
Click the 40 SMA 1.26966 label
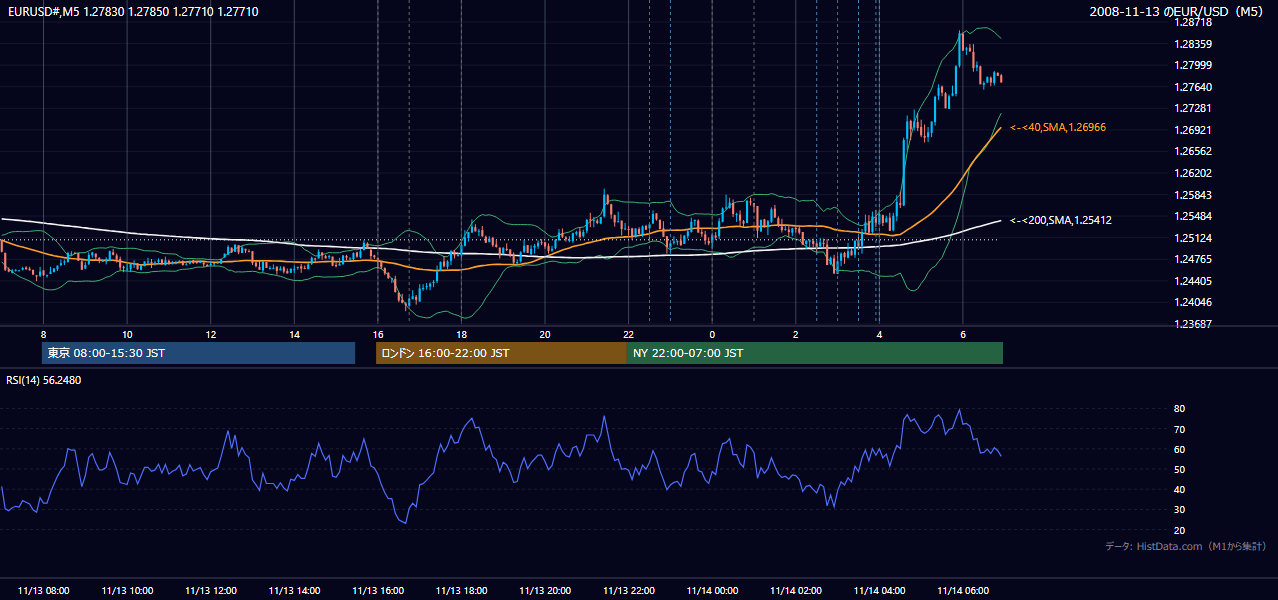coord(1058,128)
